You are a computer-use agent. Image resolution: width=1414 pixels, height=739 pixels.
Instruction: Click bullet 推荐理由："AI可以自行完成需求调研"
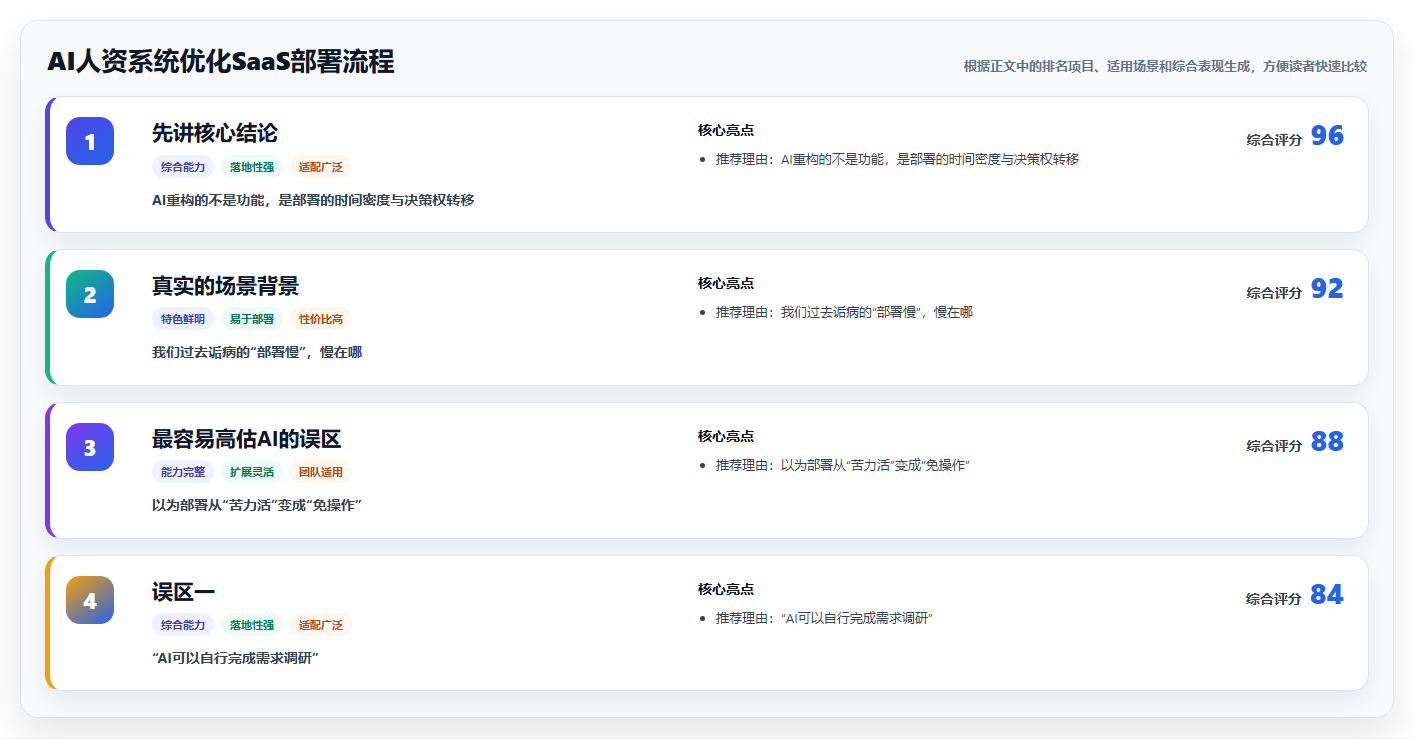(824, 618)
